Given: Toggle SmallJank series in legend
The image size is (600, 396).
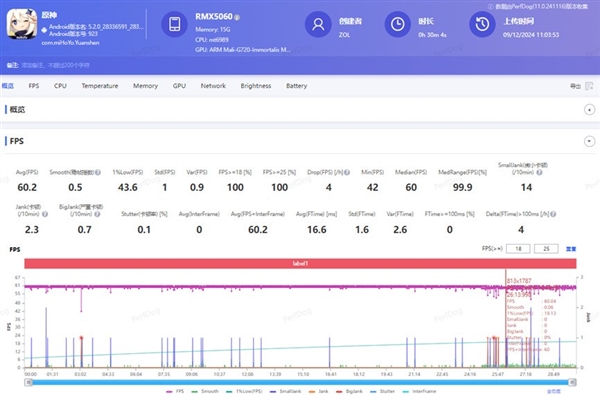Looking at the screenshot, I should point(285,391).
